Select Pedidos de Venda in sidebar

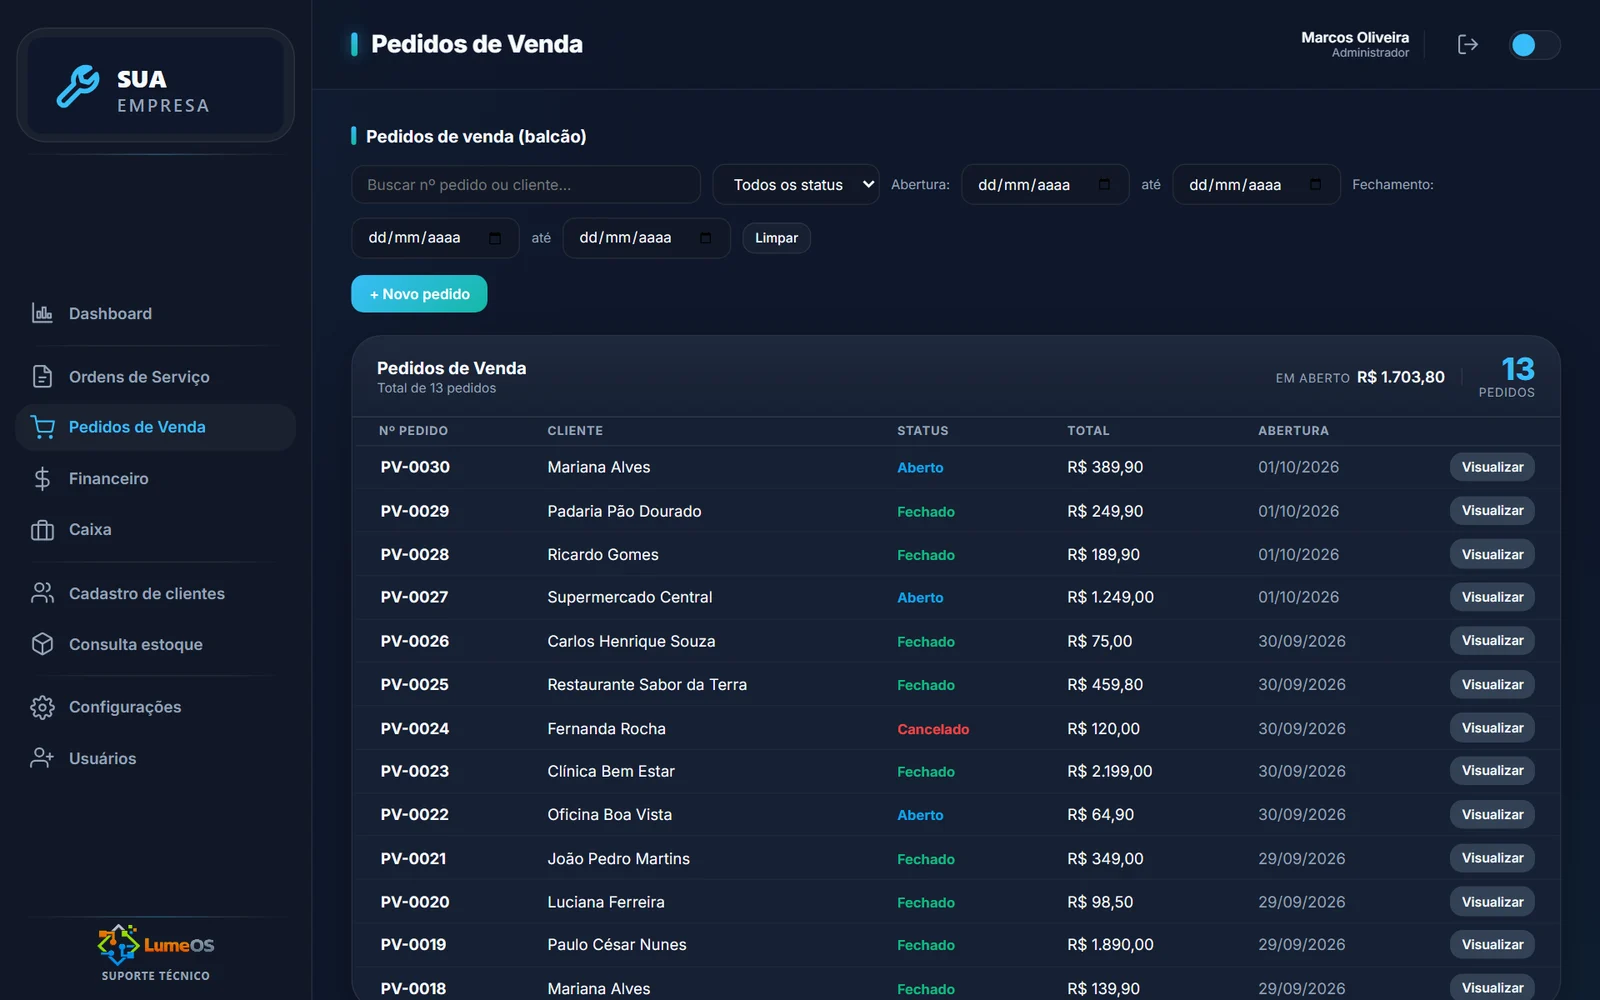pyautogui.click(x=156, y=427)
